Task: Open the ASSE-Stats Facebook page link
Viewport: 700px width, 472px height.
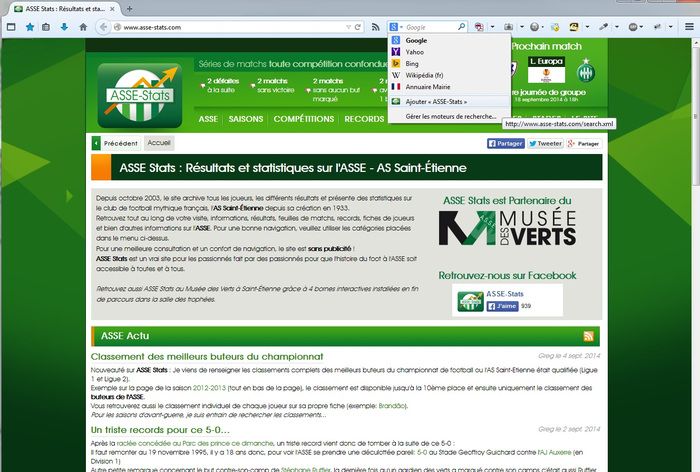Action: (x=504, y=294)
